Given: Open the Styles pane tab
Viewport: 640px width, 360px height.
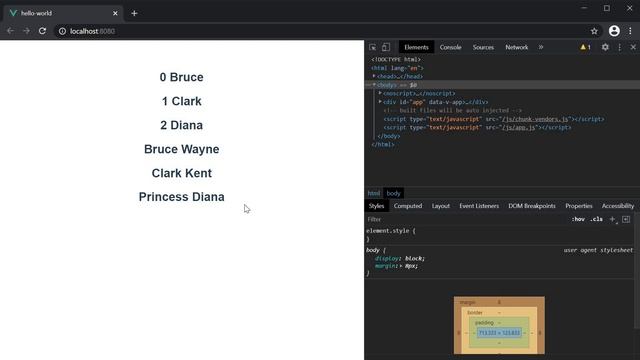Looking at the screenshot, I should click(376, 206).
